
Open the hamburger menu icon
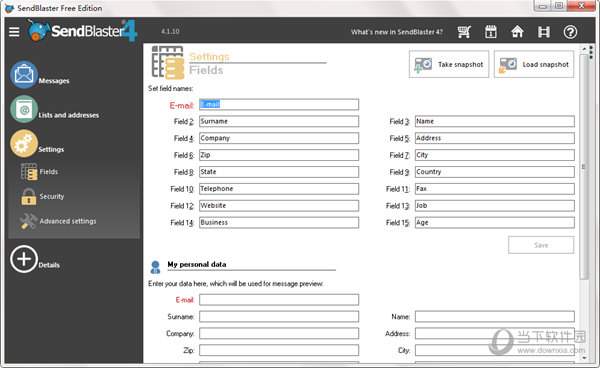14,32
